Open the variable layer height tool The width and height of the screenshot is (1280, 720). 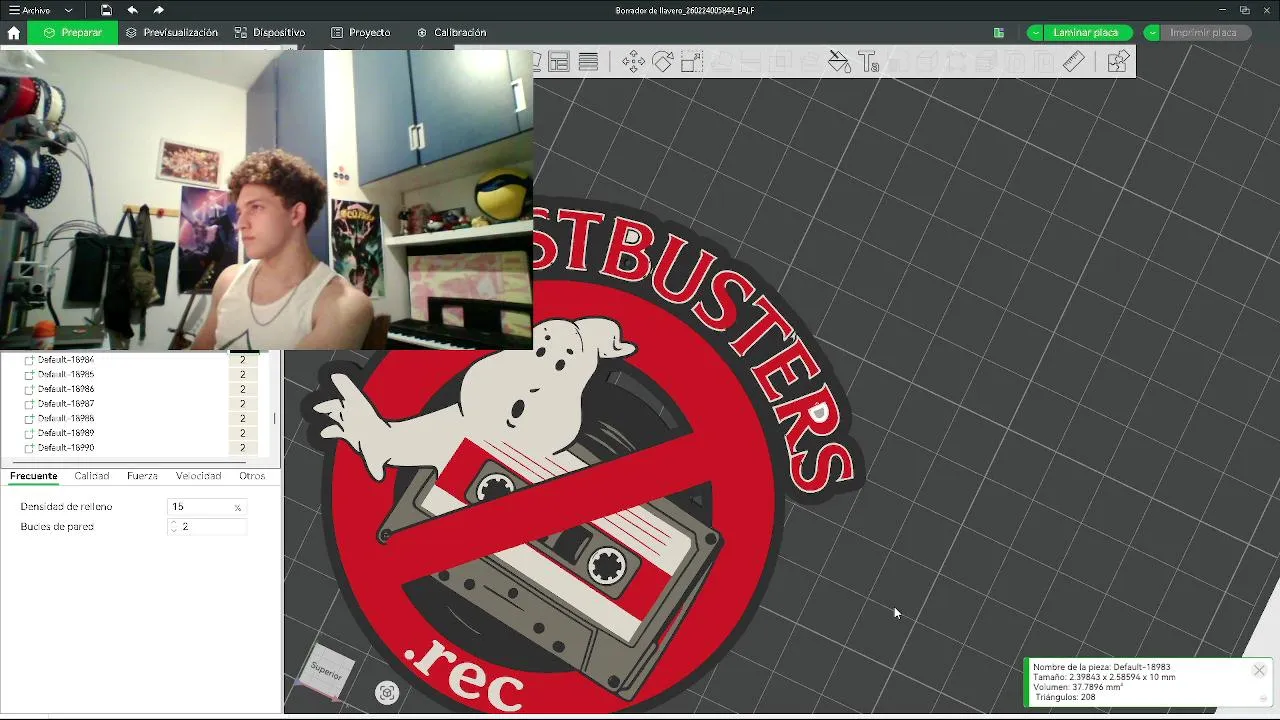(589, 62)
